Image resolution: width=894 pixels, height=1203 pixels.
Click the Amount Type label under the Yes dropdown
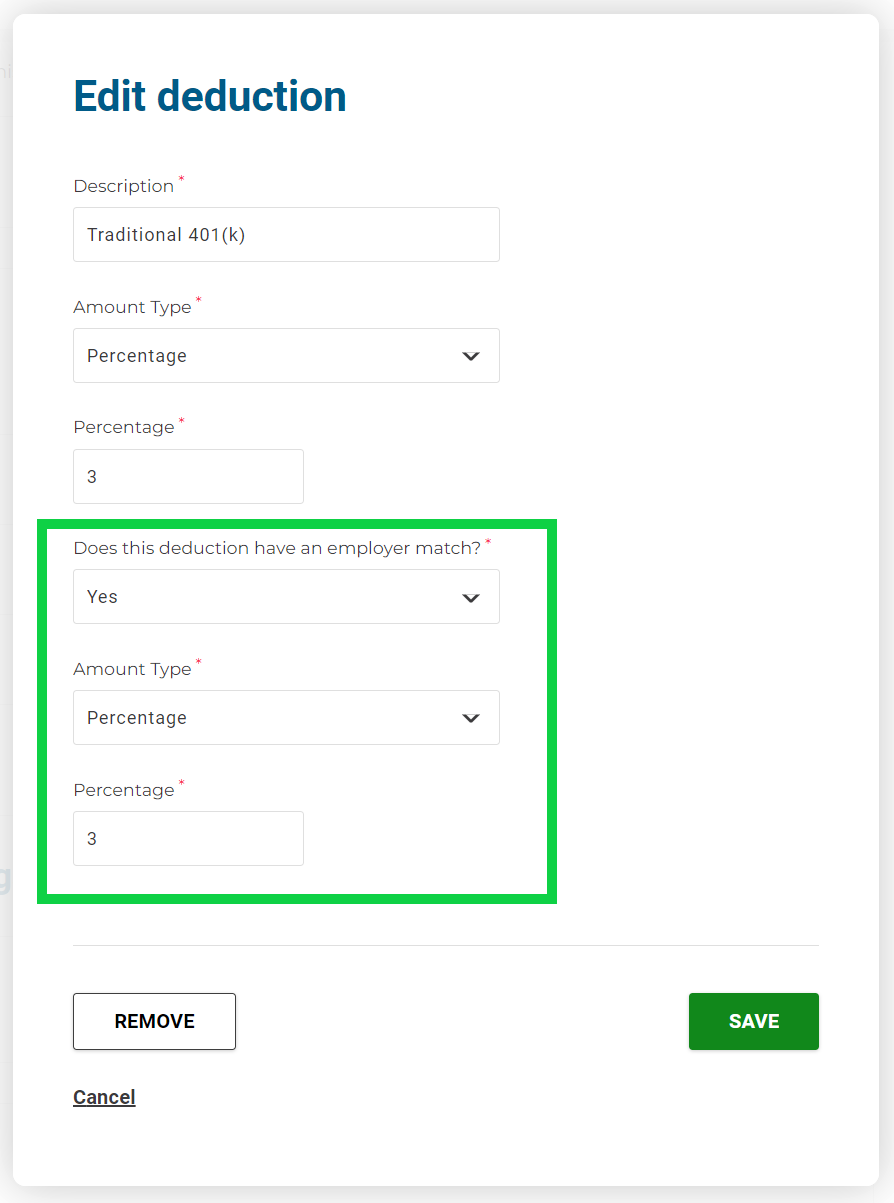pos(132,669)
